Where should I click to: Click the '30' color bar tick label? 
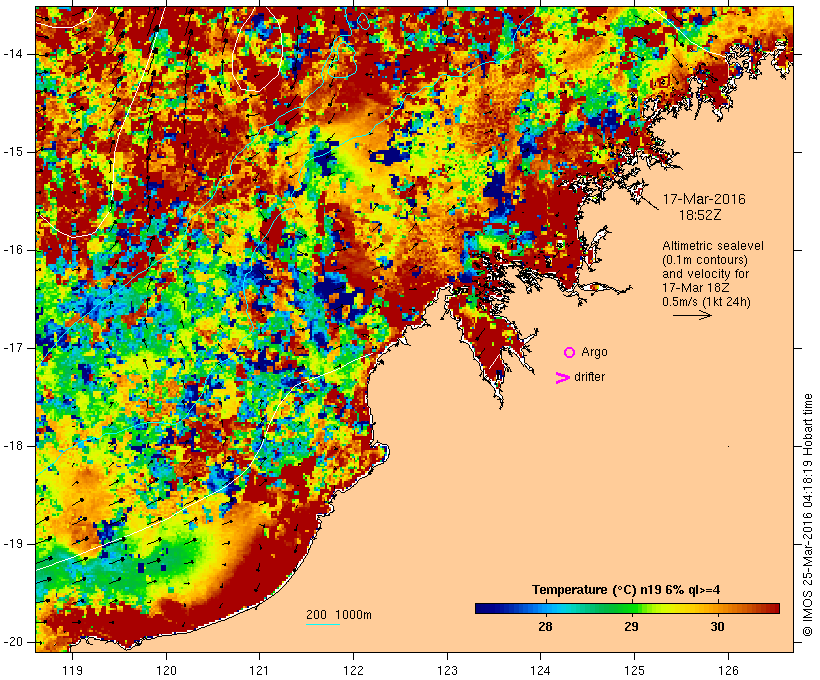tap(718, 627)
